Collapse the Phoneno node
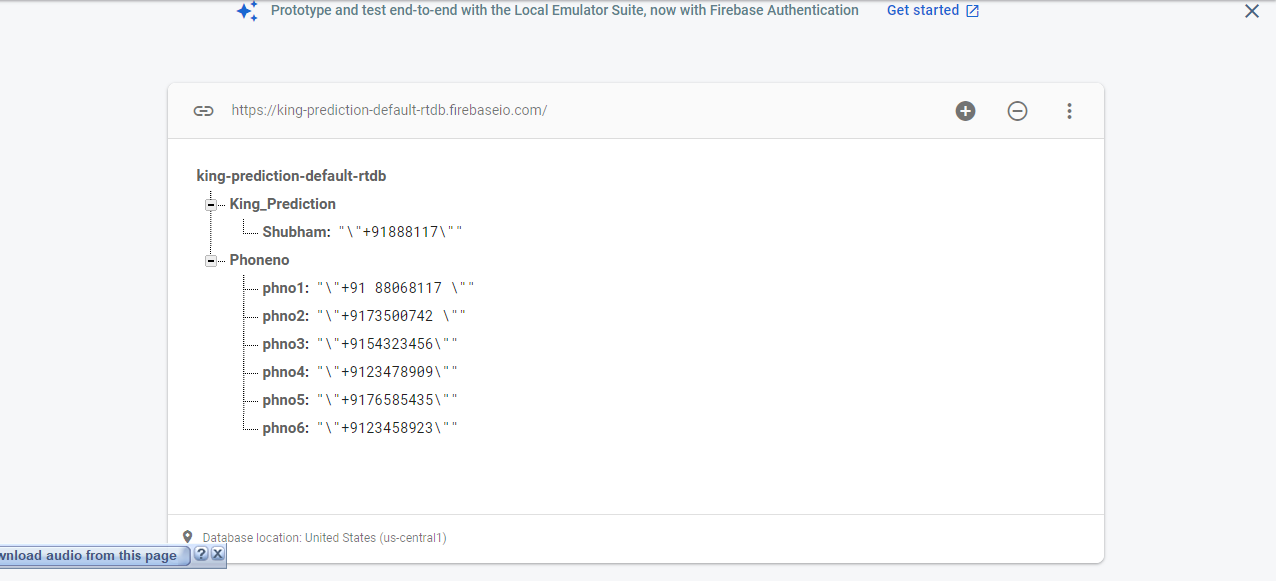Image resolution: width=1276 pixels, height=581 pixels. point(211,260)
